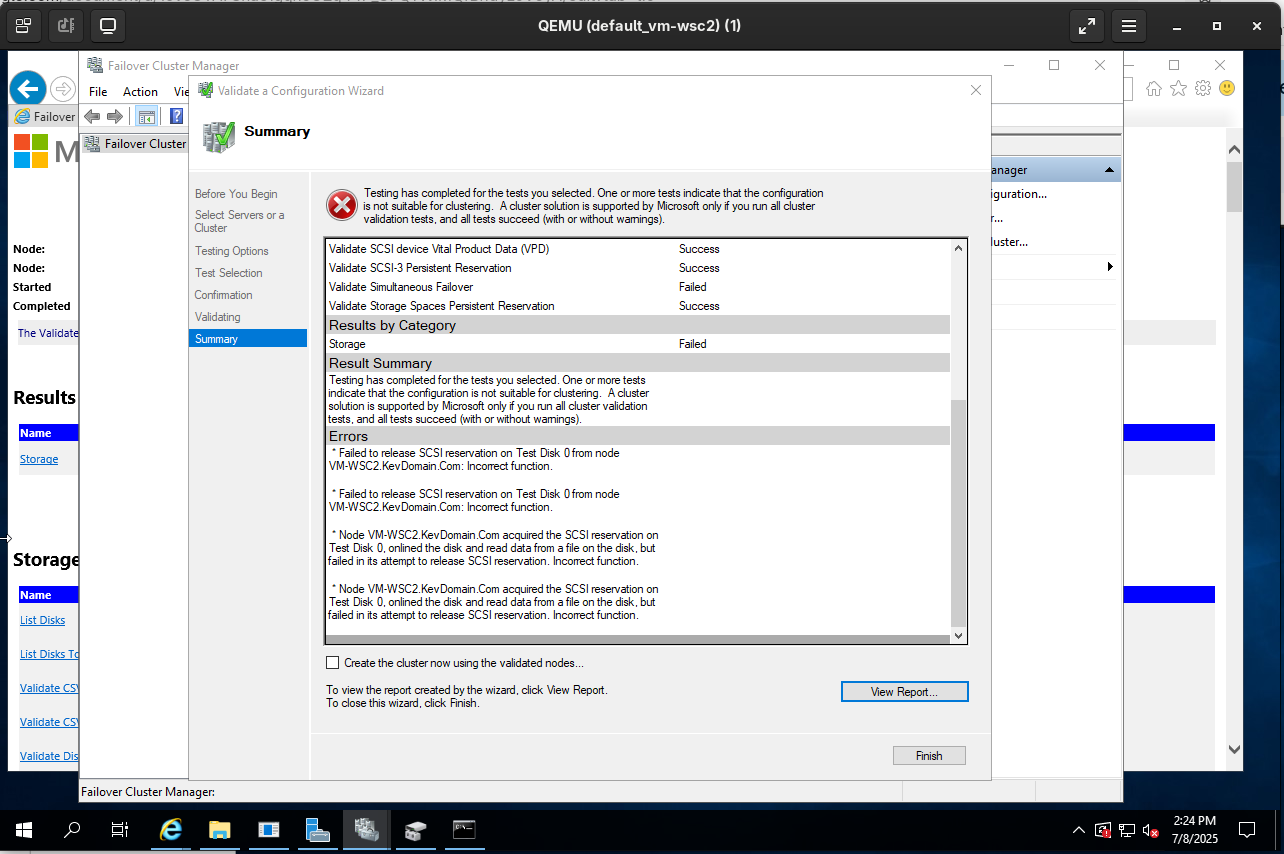
Task: Open Internet Explorer Tools gear icon
Action: 1203,88
